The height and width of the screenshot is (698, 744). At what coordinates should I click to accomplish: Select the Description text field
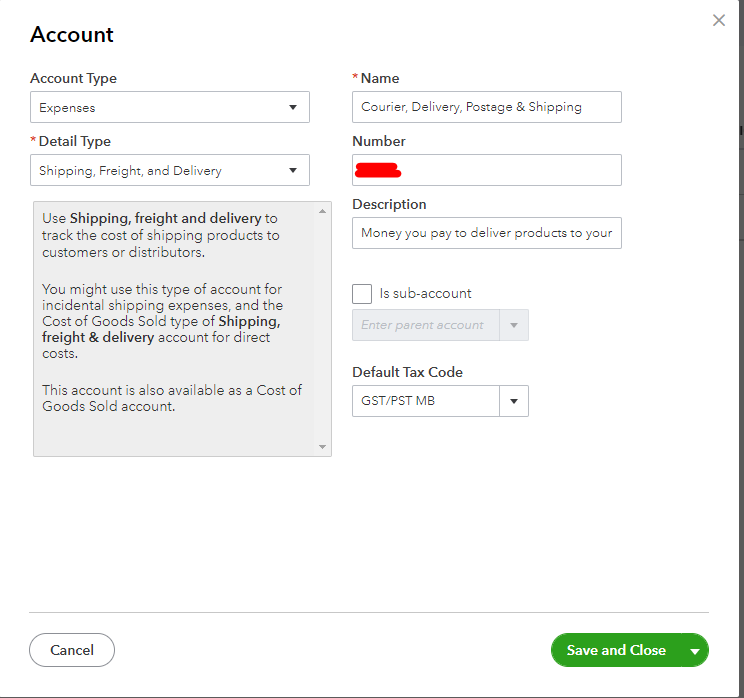(x=486, y=233)
